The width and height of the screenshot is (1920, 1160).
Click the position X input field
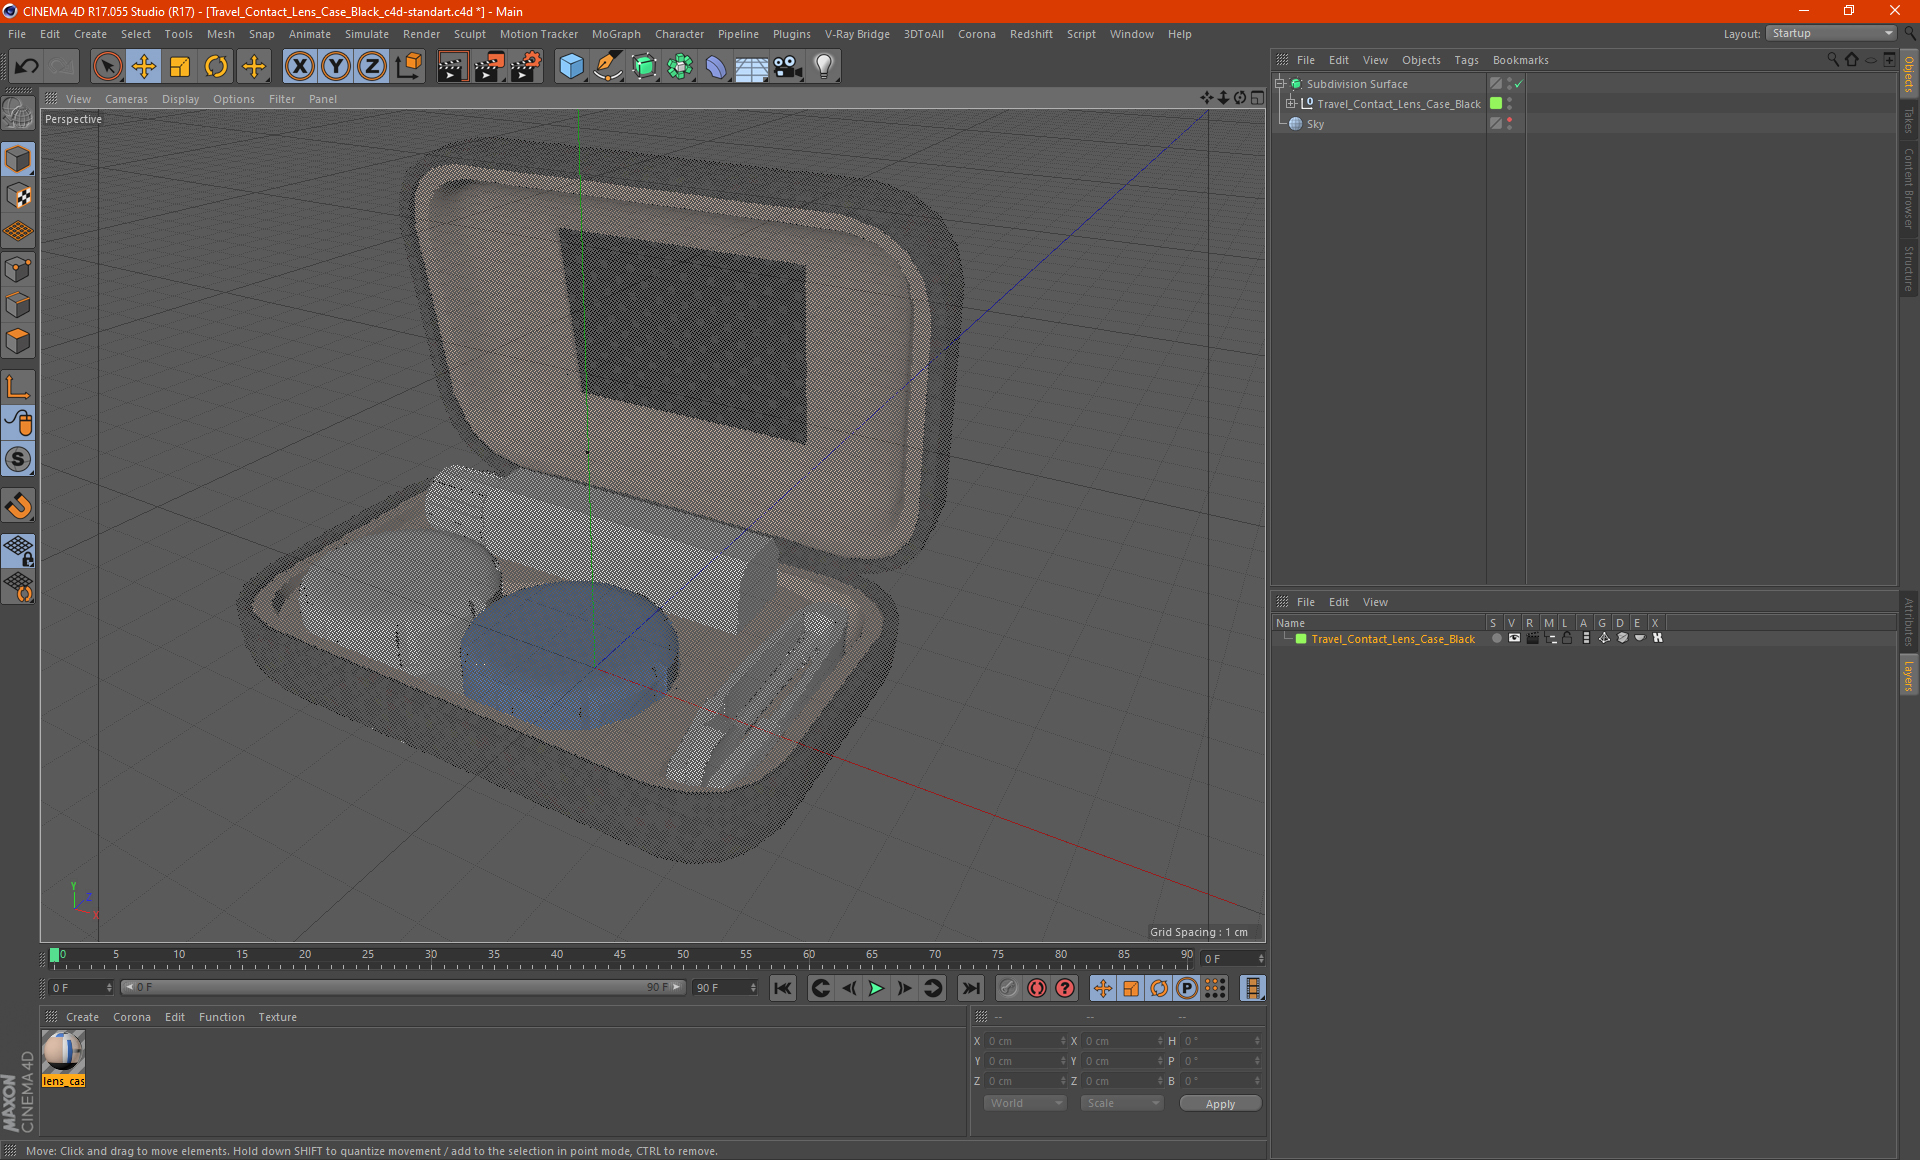tap(1025, 1041)
